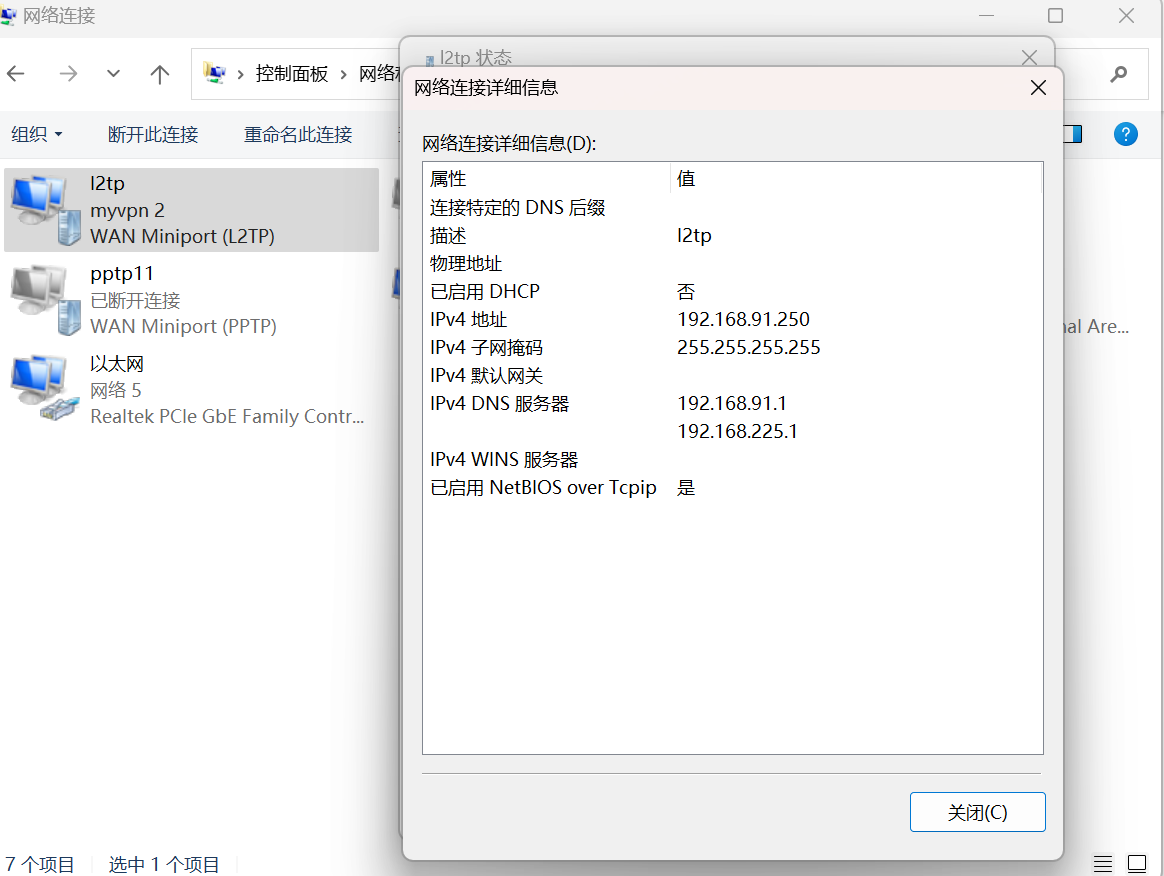Click subnet mask value 255.255.255.255
The height and width of the screenshot is (876, 1164).
tap(748, 347)
